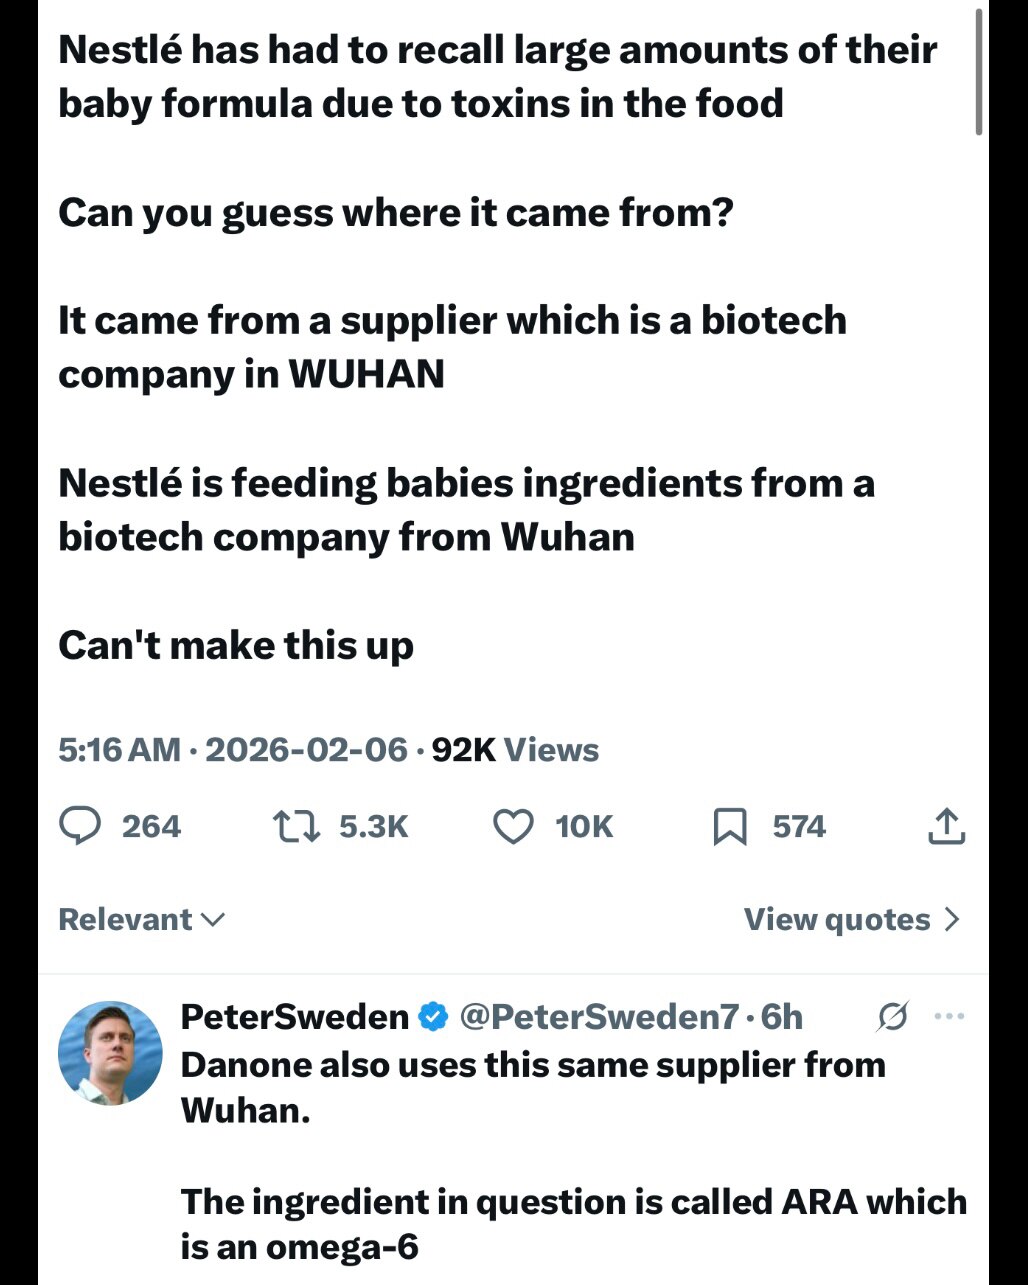Click the vertical scrollbar thumb
Screen dimensions: 1028x1285
[979, 70]
